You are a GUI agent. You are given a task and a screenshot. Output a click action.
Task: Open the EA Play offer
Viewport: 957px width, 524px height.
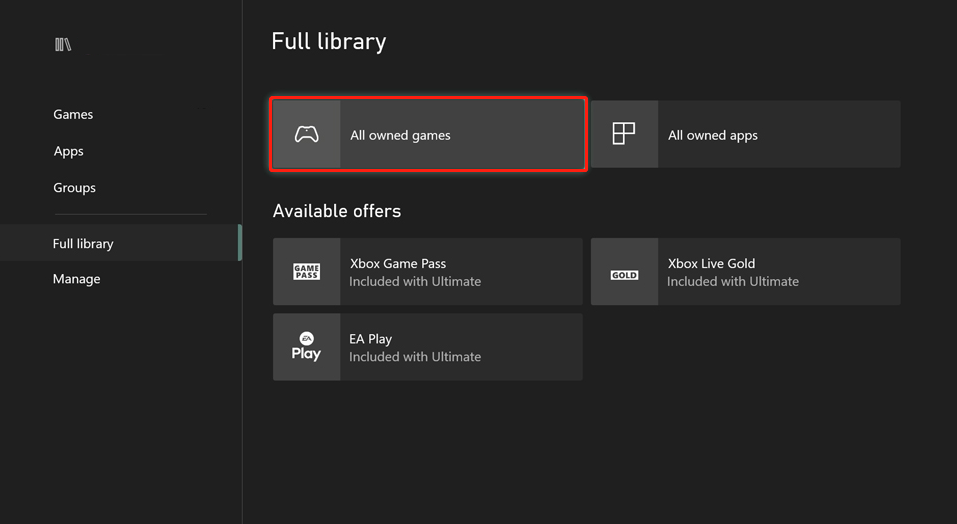point(428,347)
